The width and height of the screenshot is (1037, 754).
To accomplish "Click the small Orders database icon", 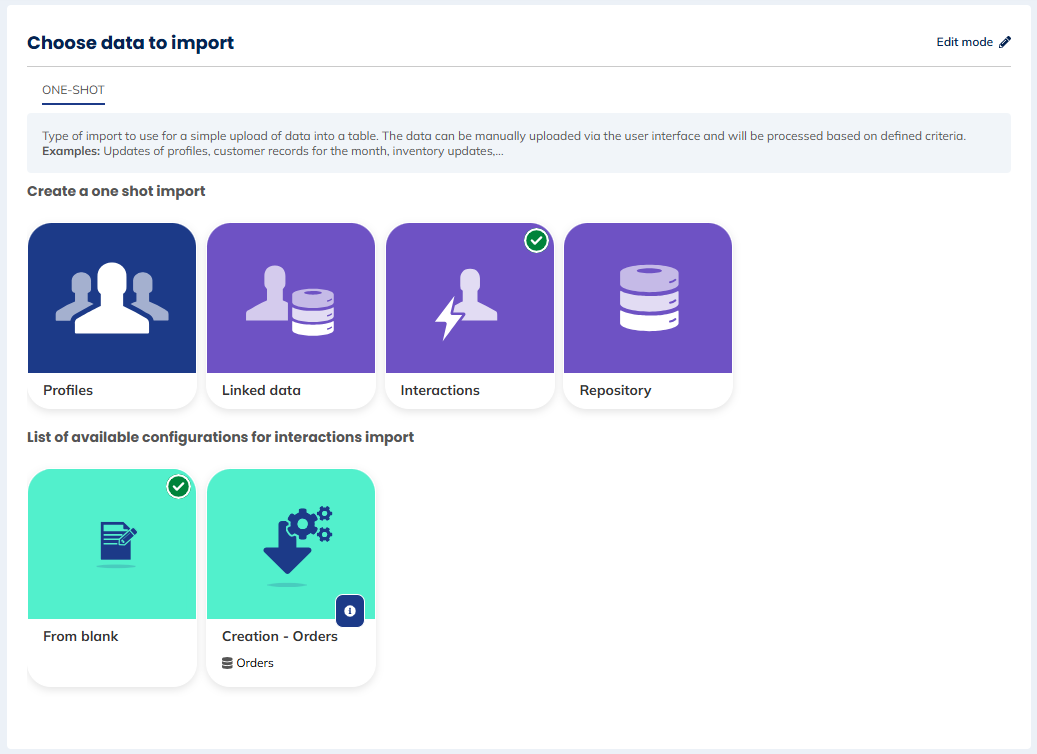I will pyautogui.click(x=228, y=663).
